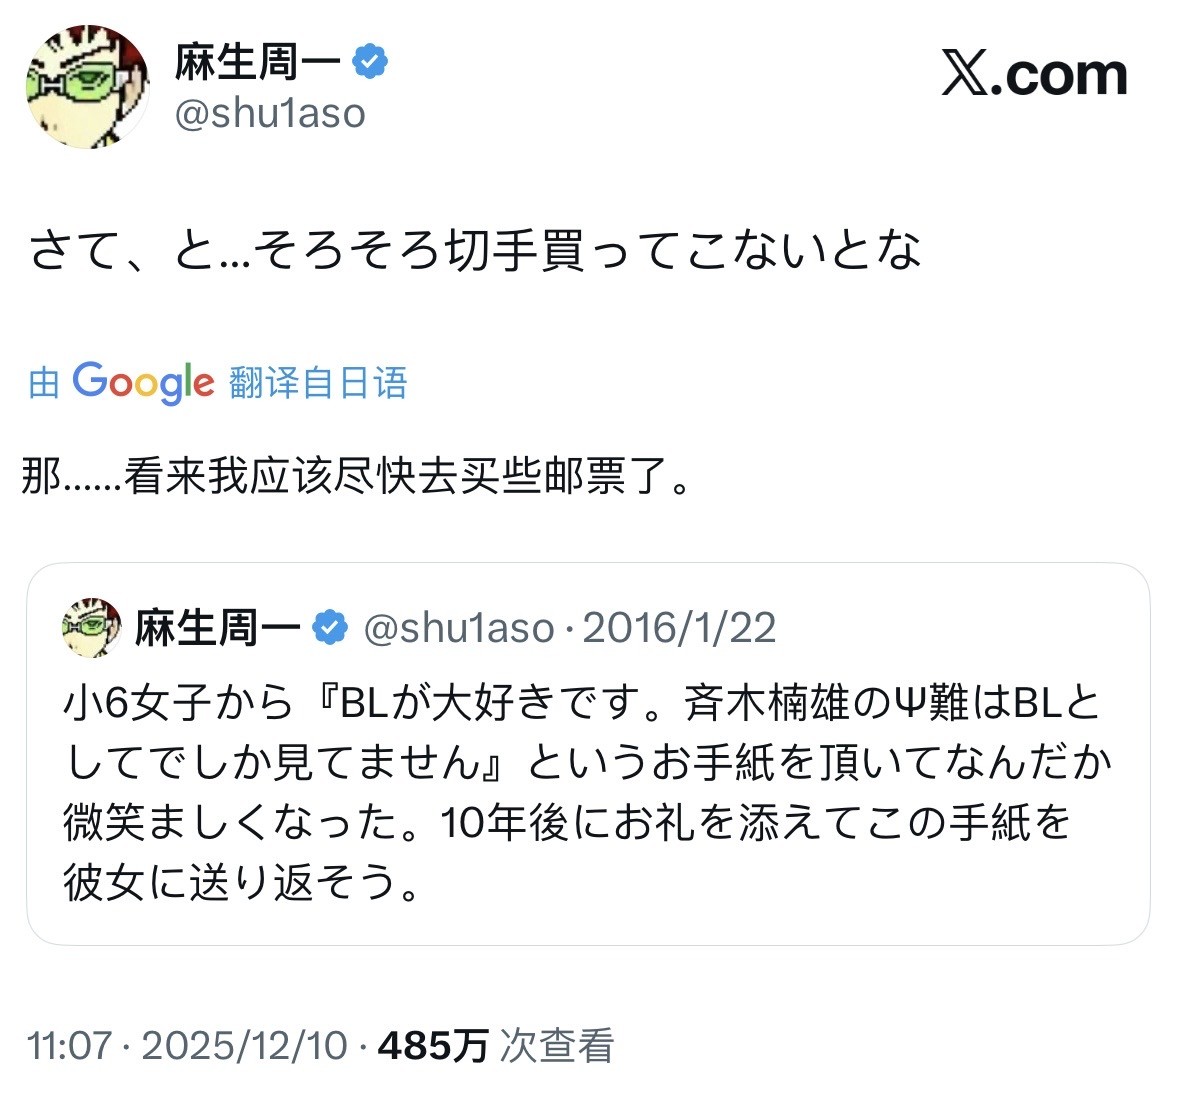Image resolution: width=1178 pixels, height=1100 pixels.
Task: Click the 2025/12/10 post date
Action: (x=244, y=1046)
